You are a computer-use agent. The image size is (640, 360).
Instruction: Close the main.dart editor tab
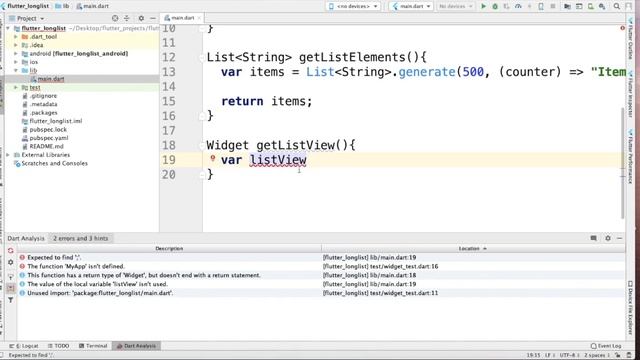199,18
